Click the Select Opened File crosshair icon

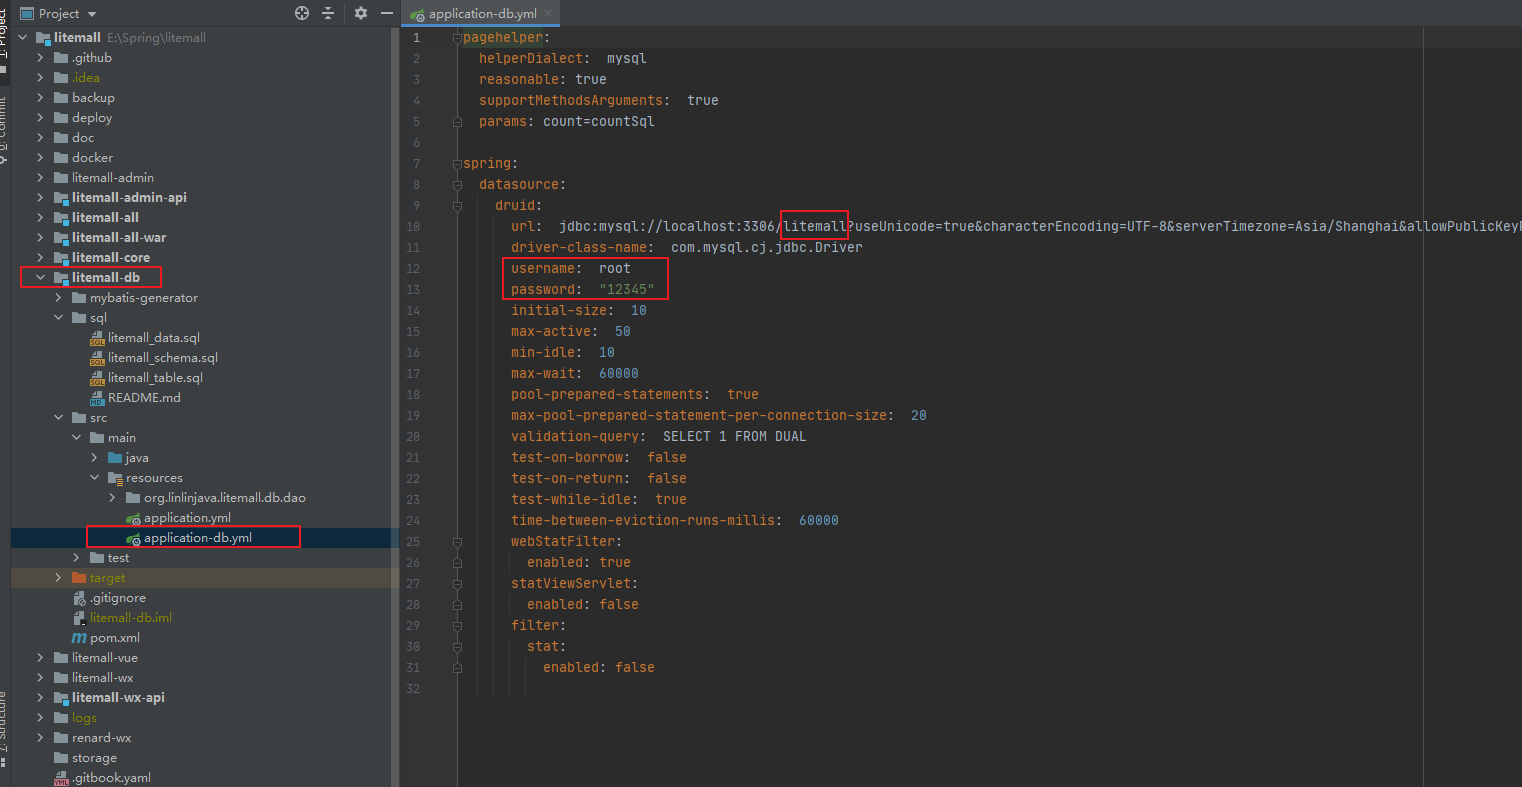[x=302, y=13]
